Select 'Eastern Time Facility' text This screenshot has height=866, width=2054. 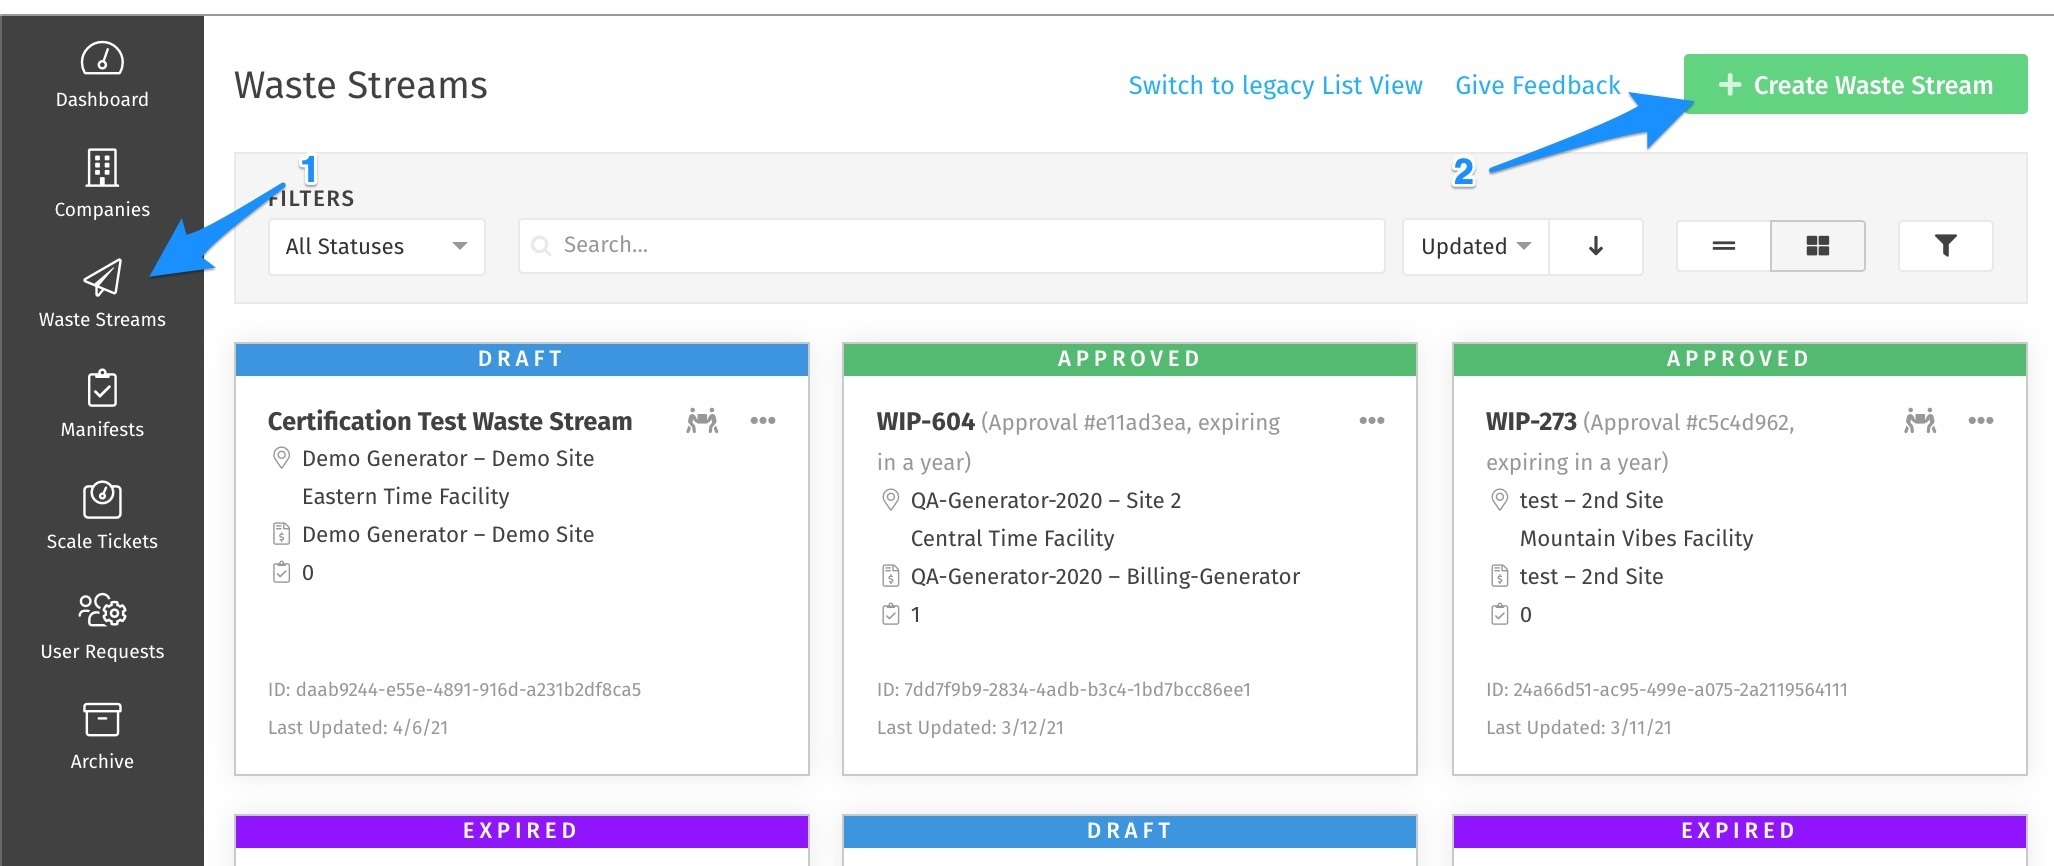tap(405, 496)
